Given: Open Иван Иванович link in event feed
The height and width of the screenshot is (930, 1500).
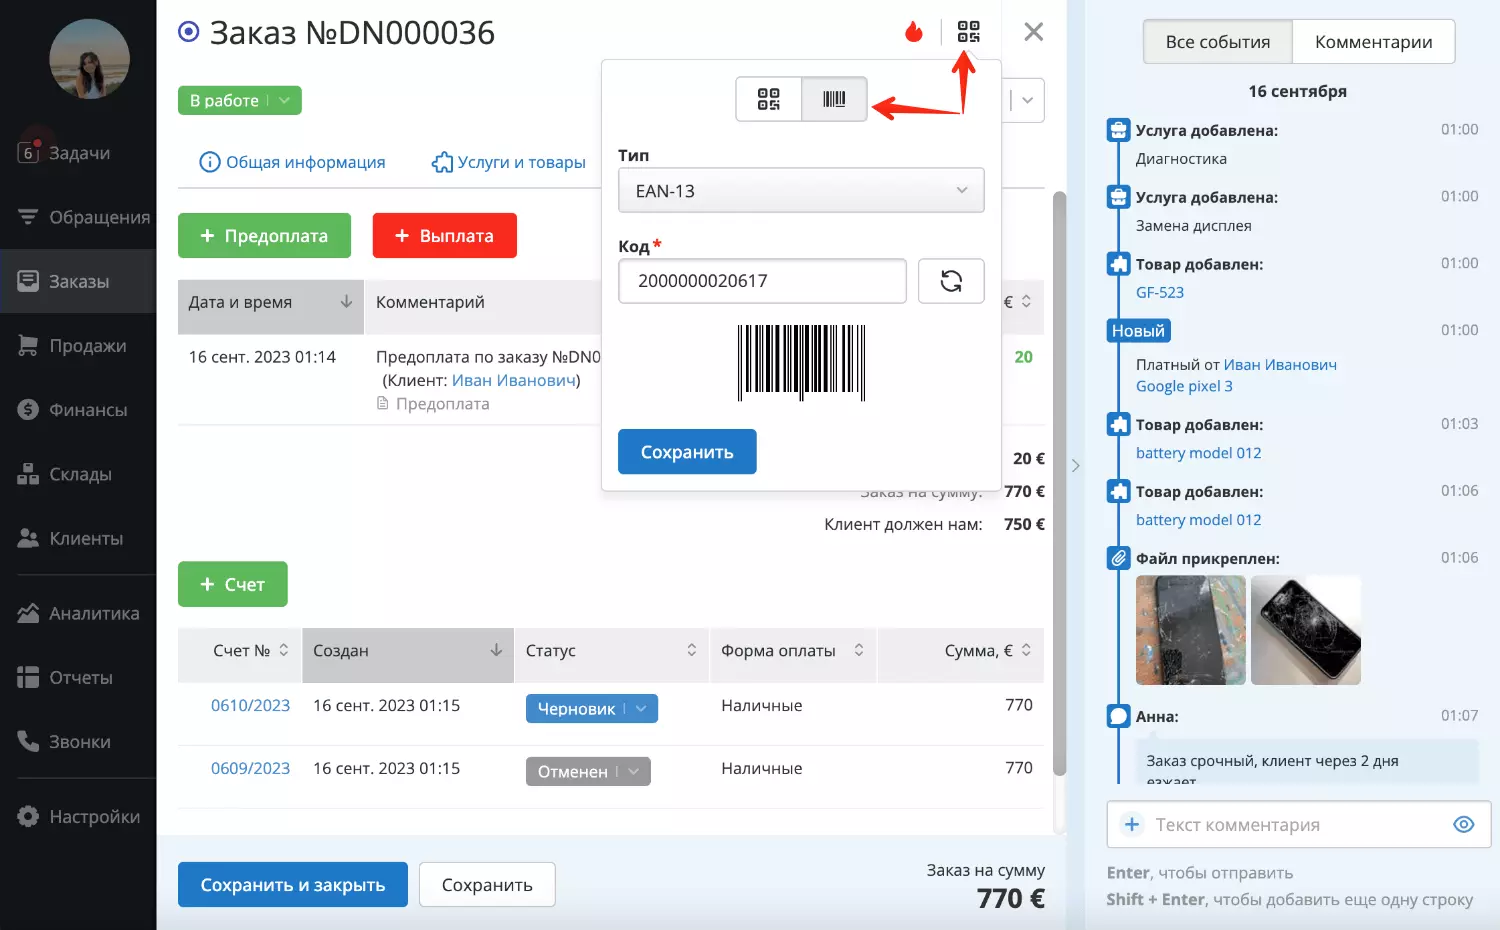Looking at the screenshot, I should click(1280, 364).
